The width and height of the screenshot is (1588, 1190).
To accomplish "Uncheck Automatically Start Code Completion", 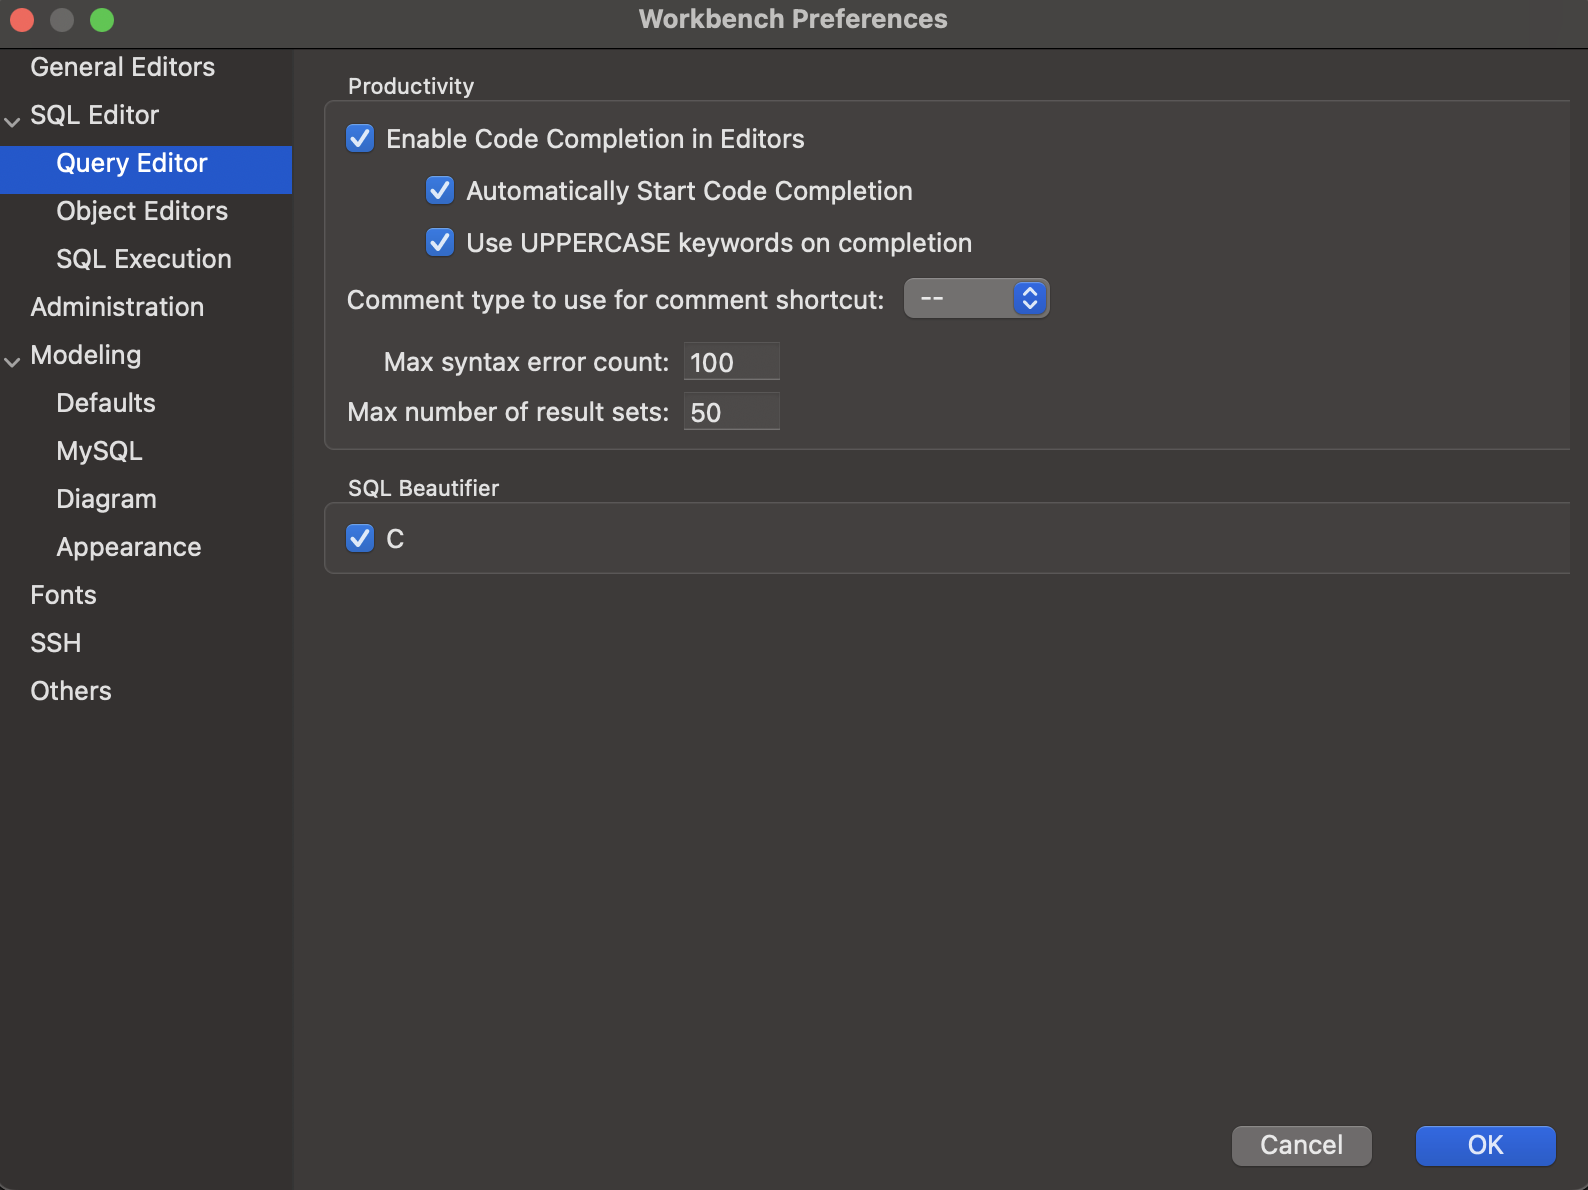I will click(440, 190).
